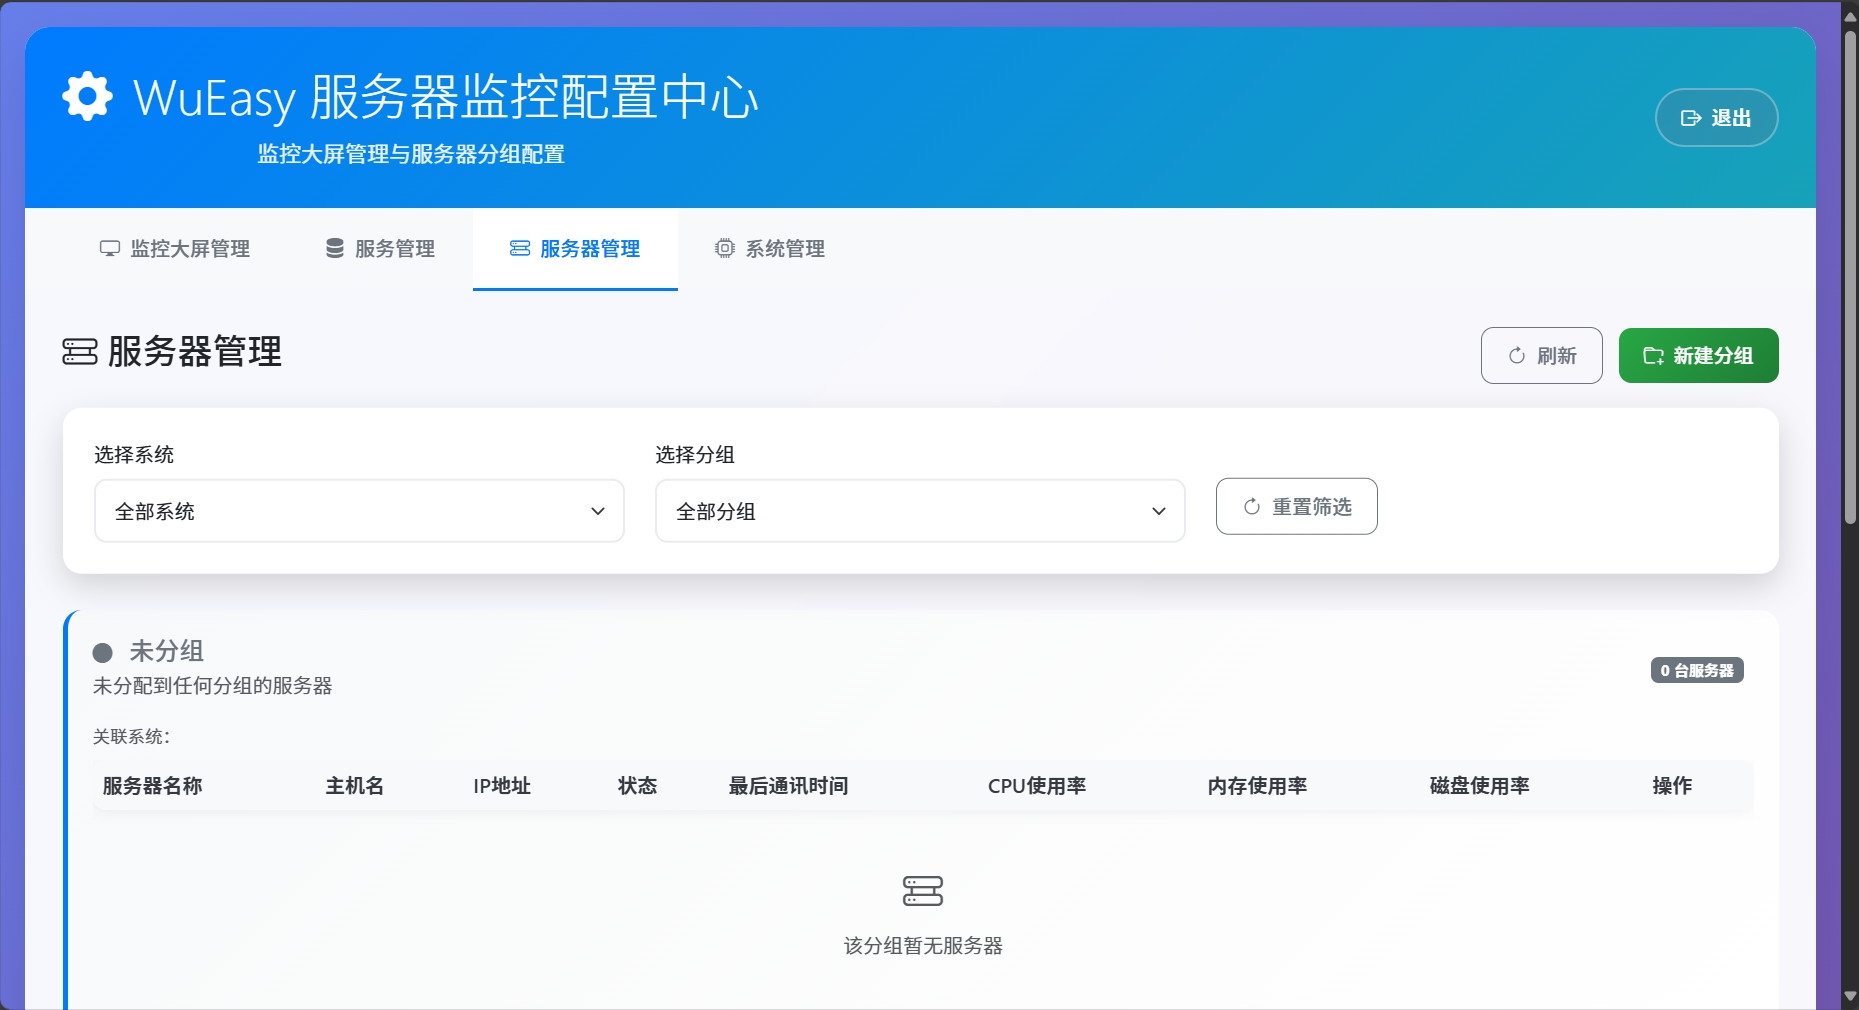Viewport: 1859px width, 1010px height.
Task: Click the 退出 logout button
Action: (x=1717, y=118)
